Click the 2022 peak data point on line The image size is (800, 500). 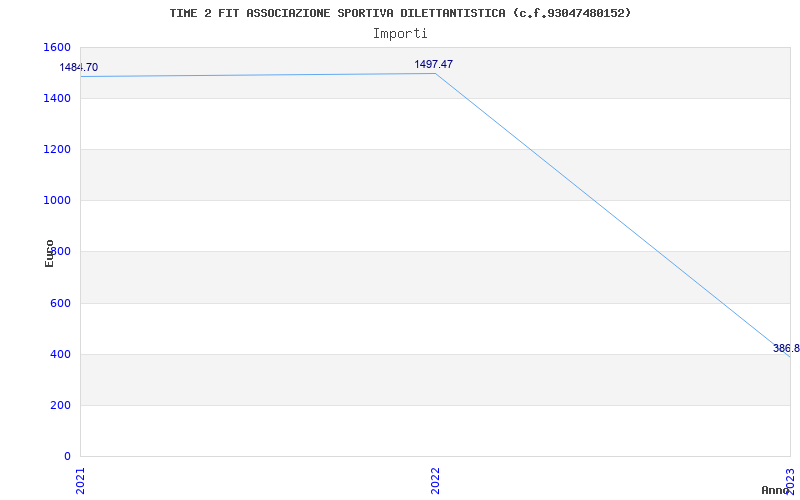(x=435, y=73)
